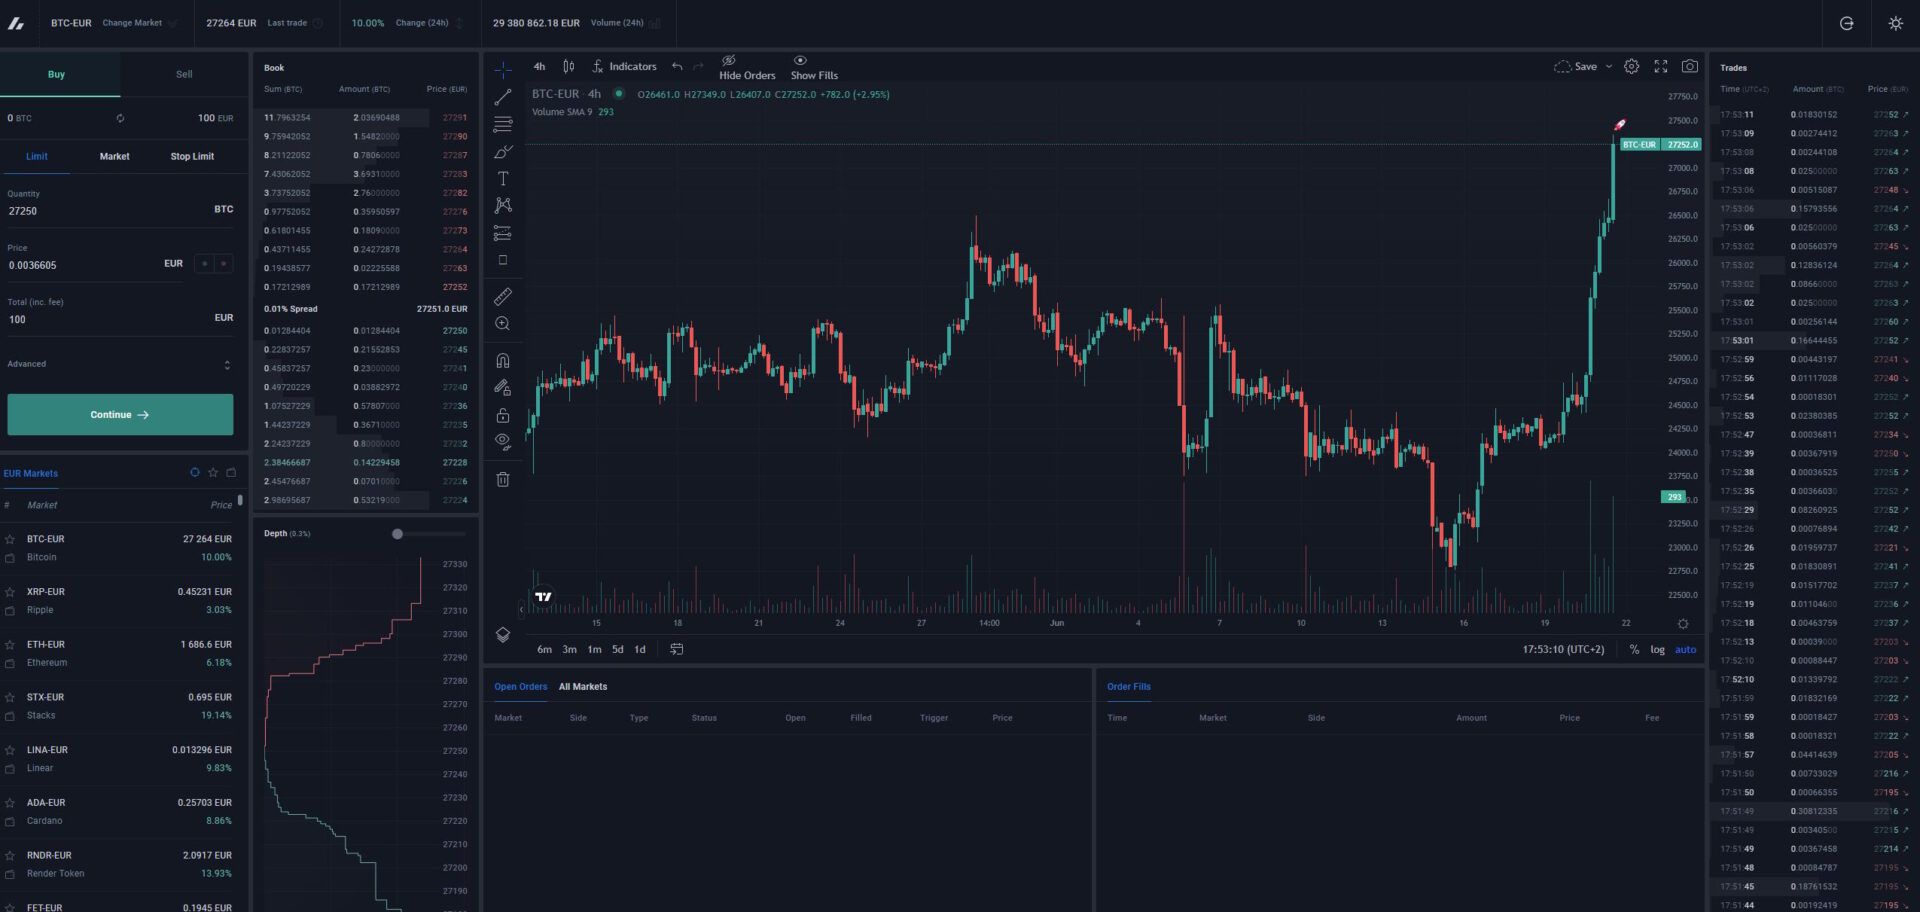Viewport: 1920px width, 912px height.
Task: Select the Market order type tab
Action: (115, 157)
